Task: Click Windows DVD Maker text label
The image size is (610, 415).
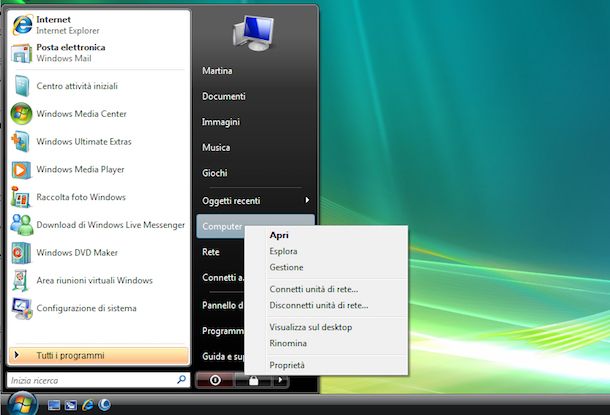Action: point(77,253)
